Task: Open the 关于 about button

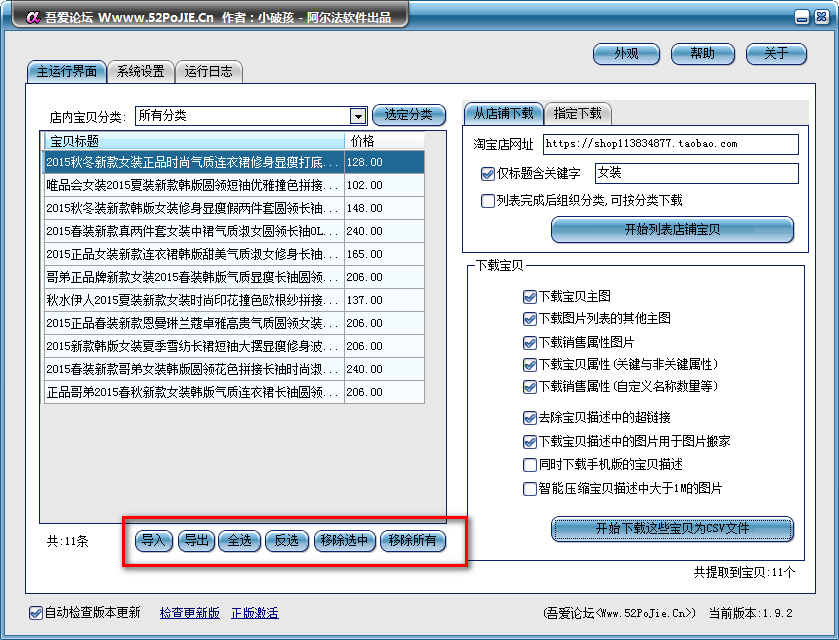Action: 776,54
